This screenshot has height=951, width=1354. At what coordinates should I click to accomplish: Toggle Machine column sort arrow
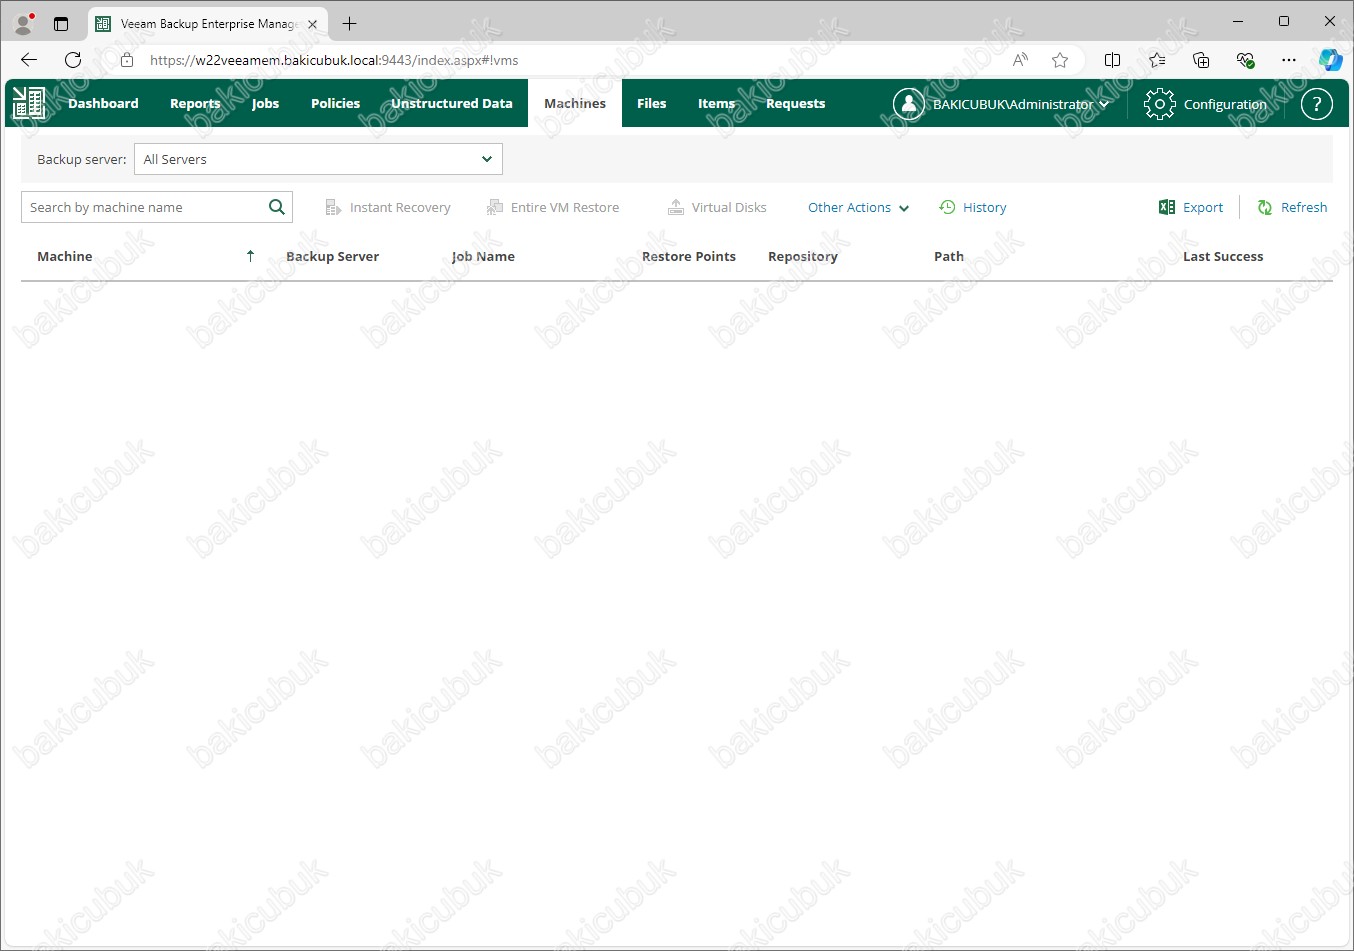250,256
